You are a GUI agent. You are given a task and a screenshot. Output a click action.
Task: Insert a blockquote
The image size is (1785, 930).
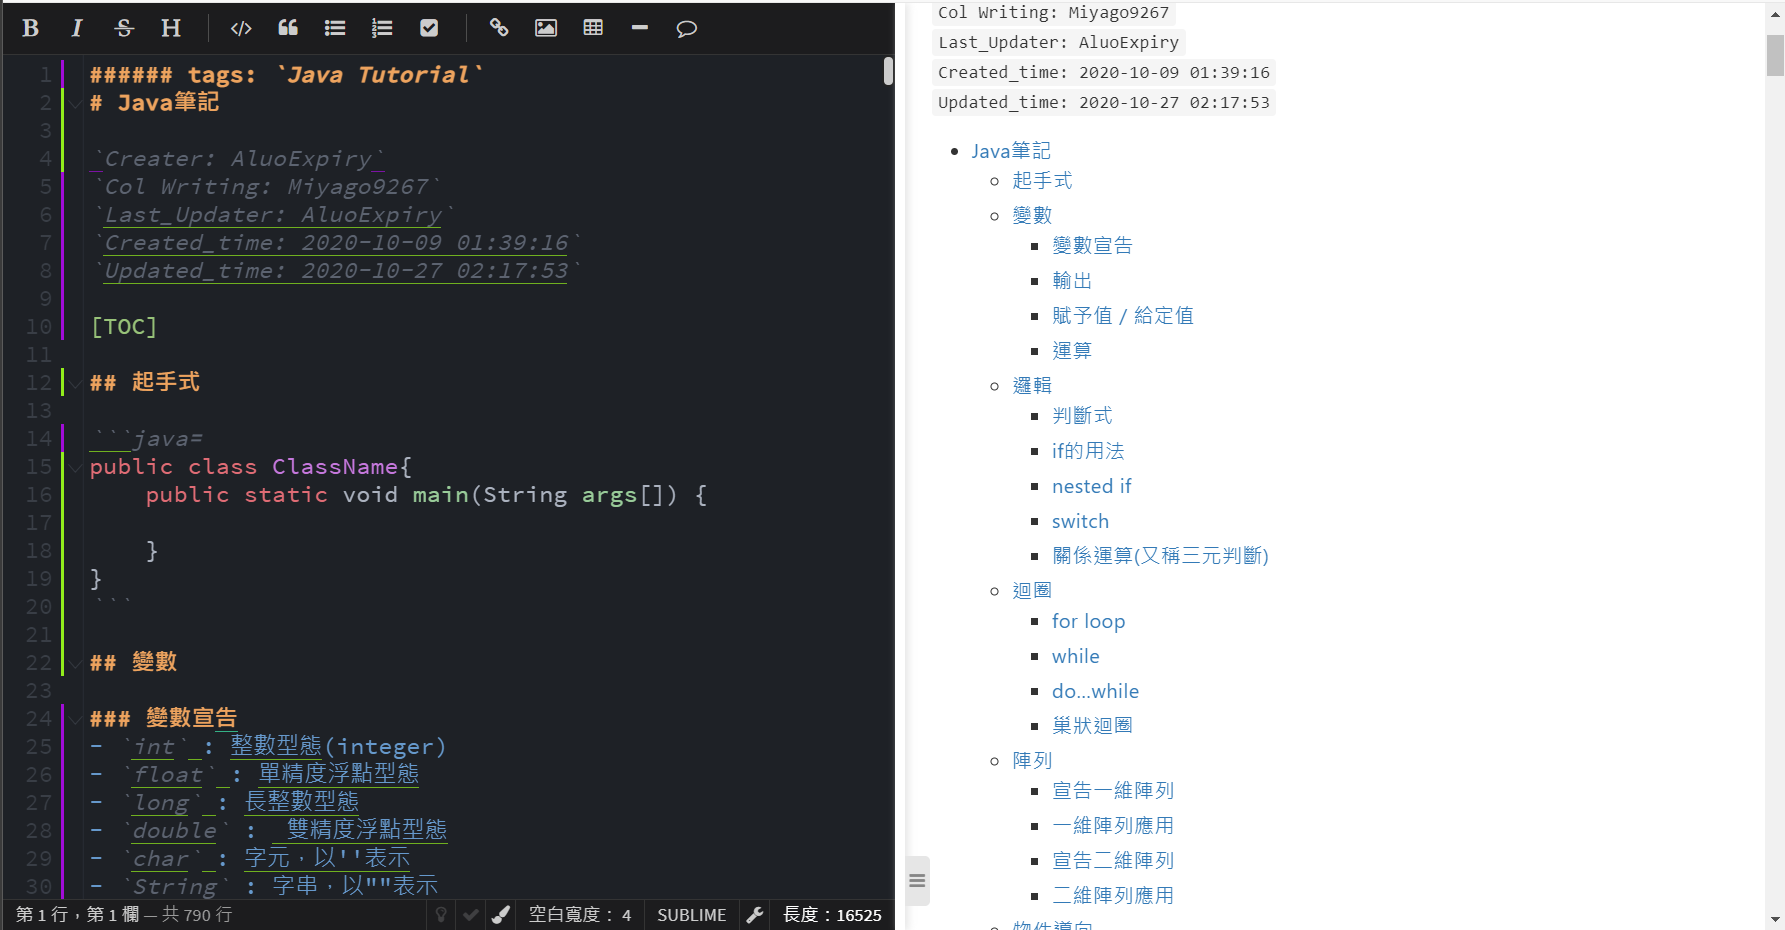pyautogui.click(x=288, y=28)
